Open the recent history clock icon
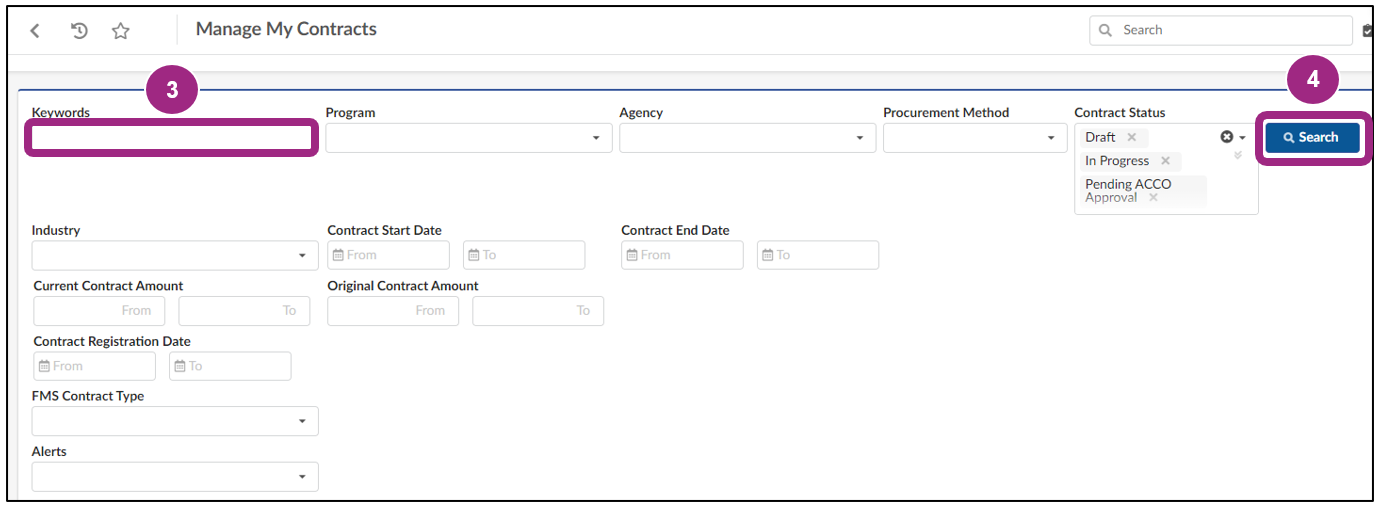 (x=79, y=31)
